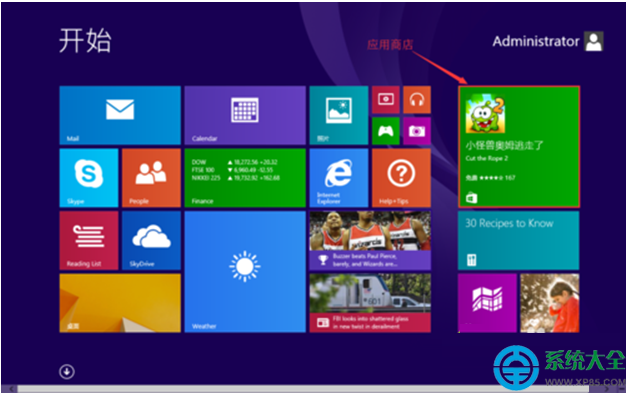Open the Calendar tile
Screen dimensions: 628x393
tap(245, 115)
